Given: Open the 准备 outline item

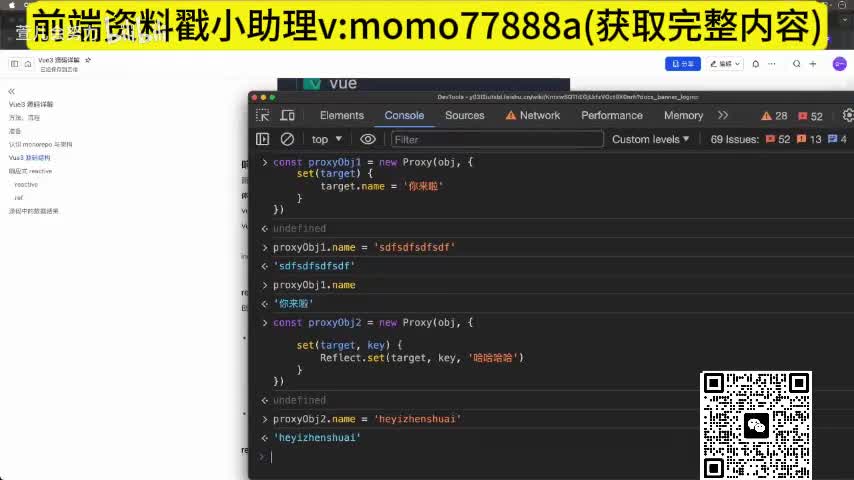Looking at the screenshot, I should (x=15, y=131).
